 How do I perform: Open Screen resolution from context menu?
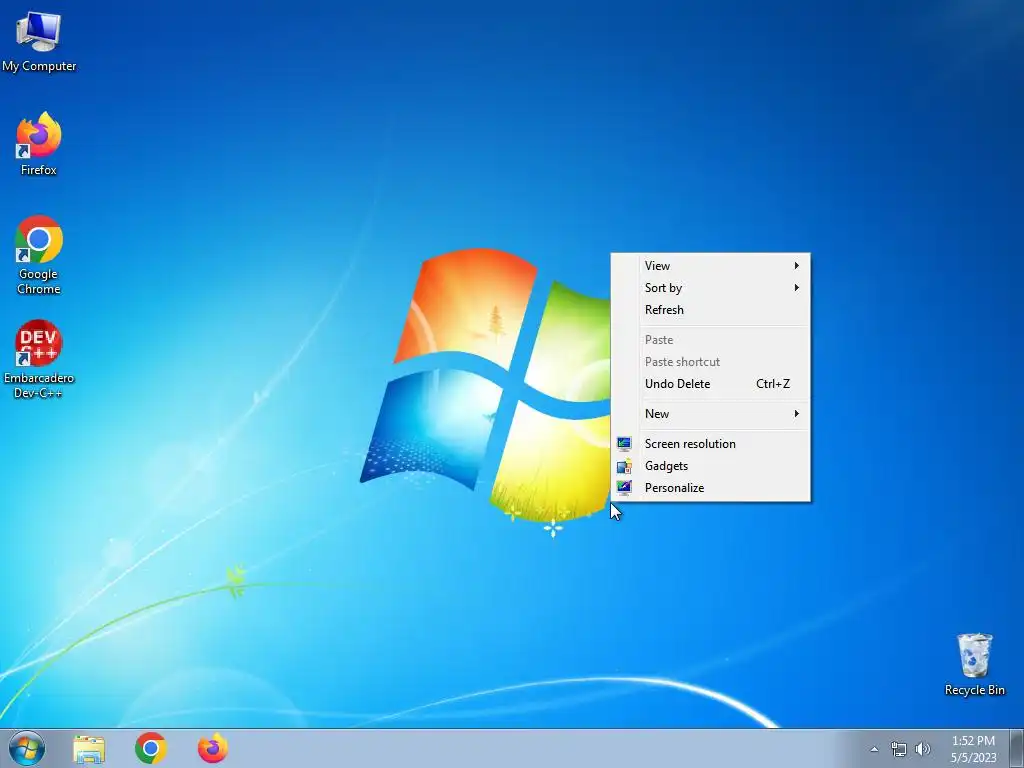(711, 444)
